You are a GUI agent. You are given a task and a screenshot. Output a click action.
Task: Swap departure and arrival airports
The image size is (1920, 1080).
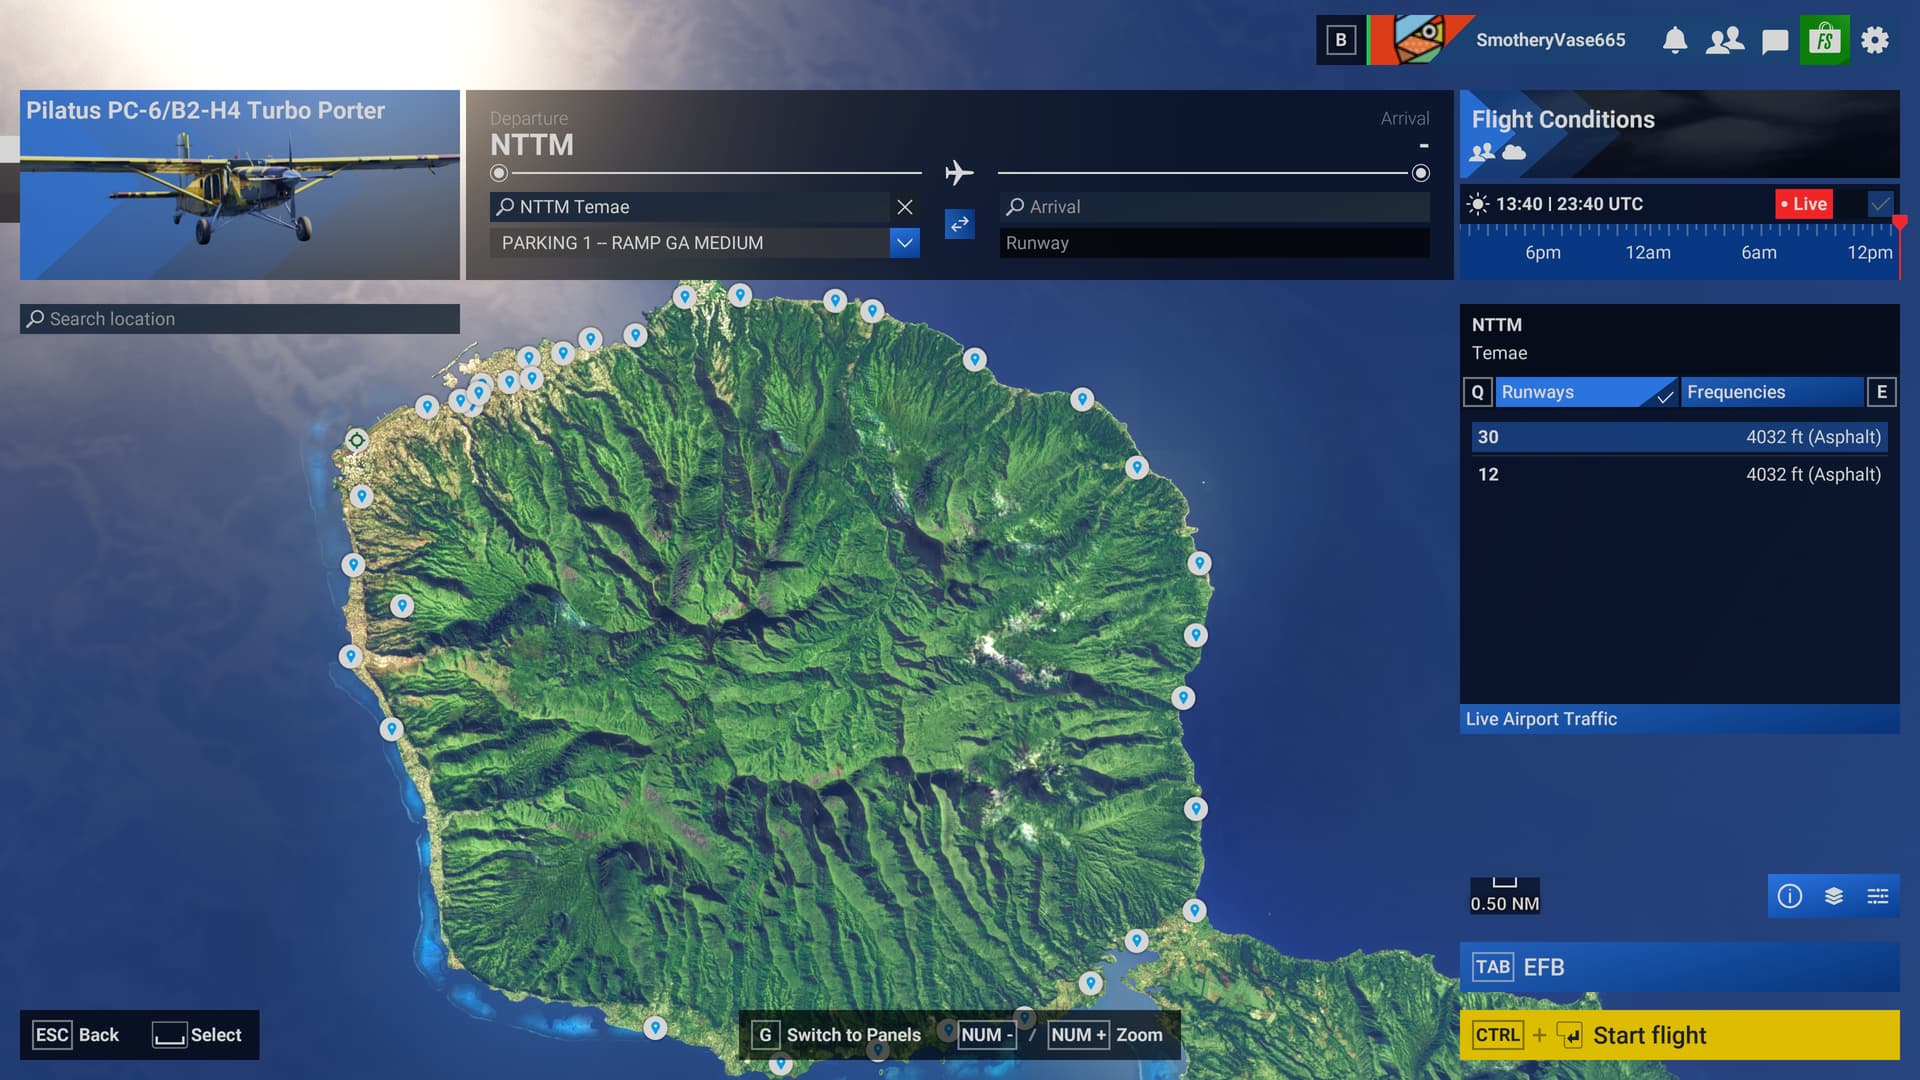(960, 224)
